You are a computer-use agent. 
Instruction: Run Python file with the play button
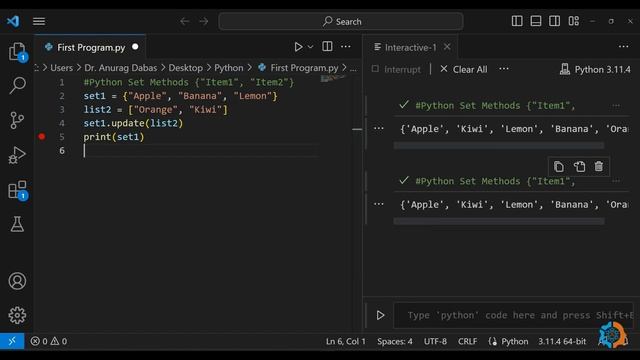click(298, 47)
